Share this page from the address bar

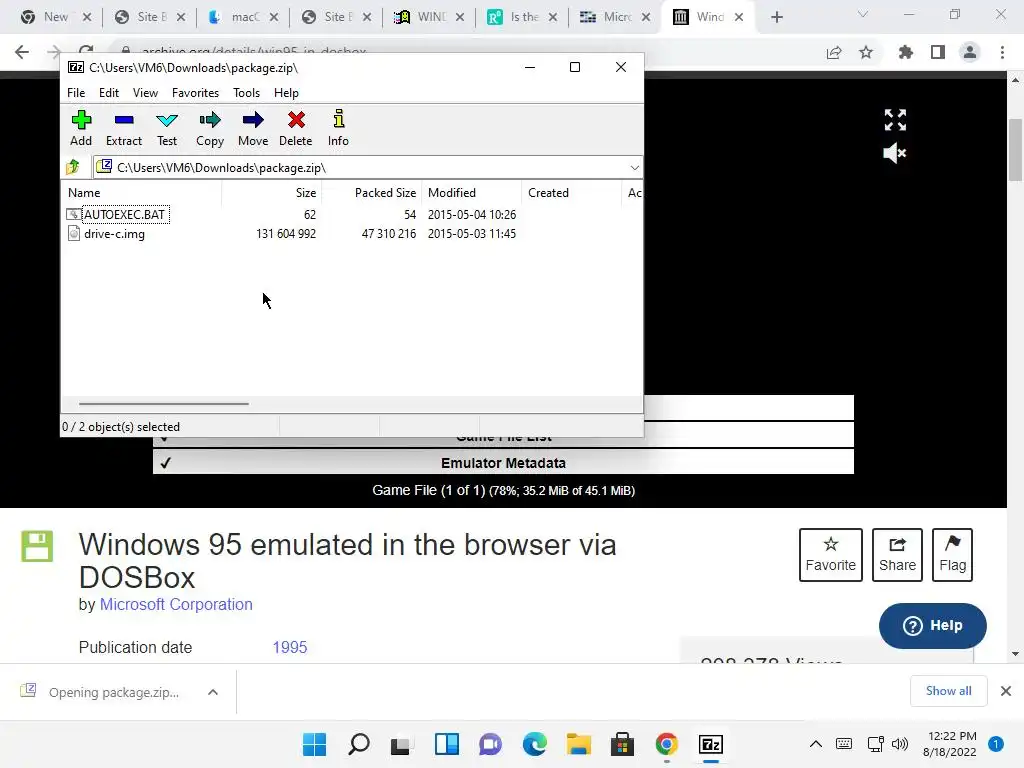(x=834, y=52)
